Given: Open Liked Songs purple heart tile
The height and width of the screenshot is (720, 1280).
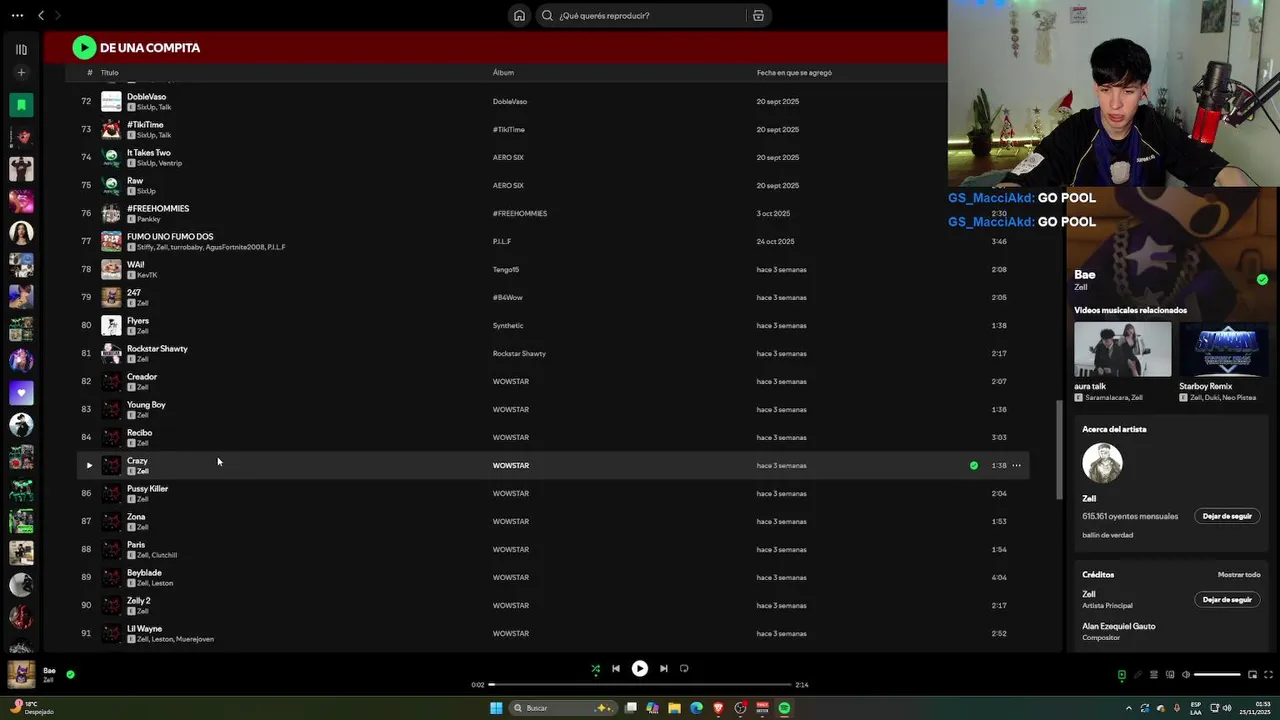Looking at the screenshot, I should point(21,393).
